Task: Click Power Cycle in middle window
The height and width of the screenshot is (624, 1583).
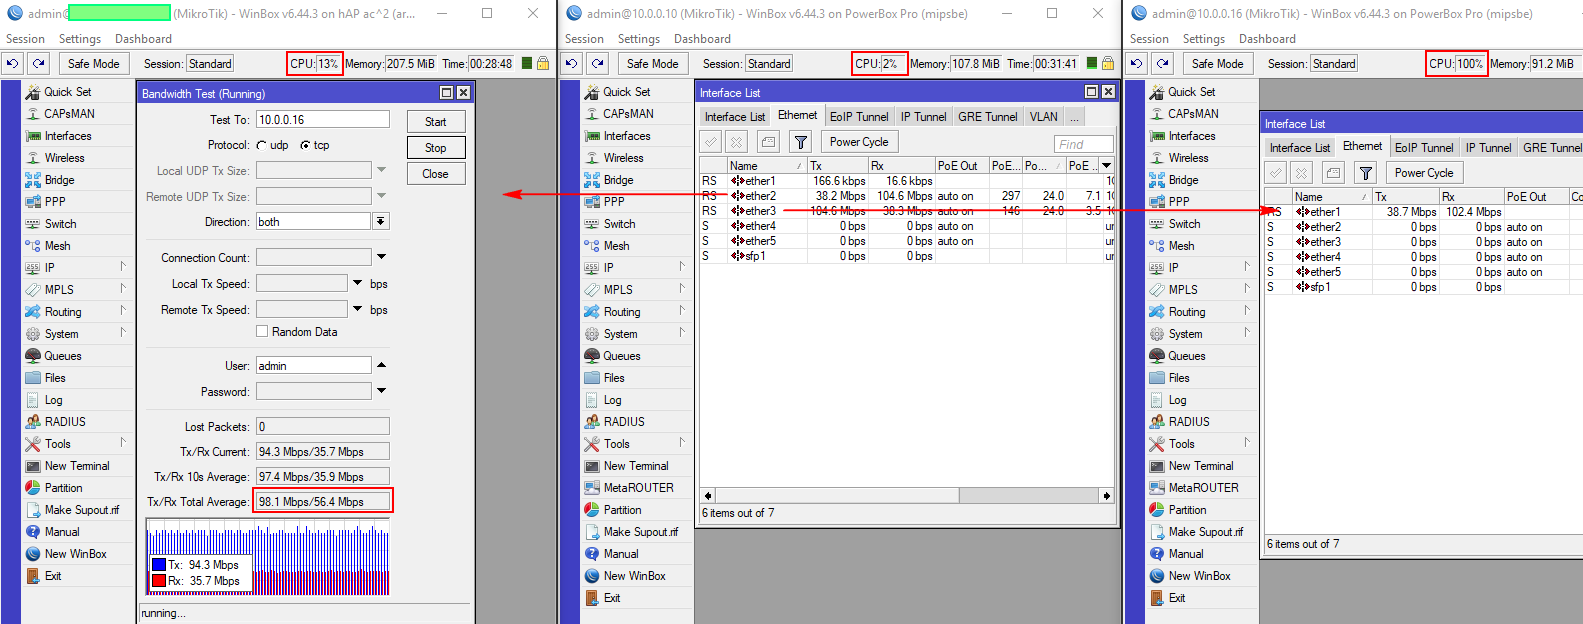Action: coord(859,142)
